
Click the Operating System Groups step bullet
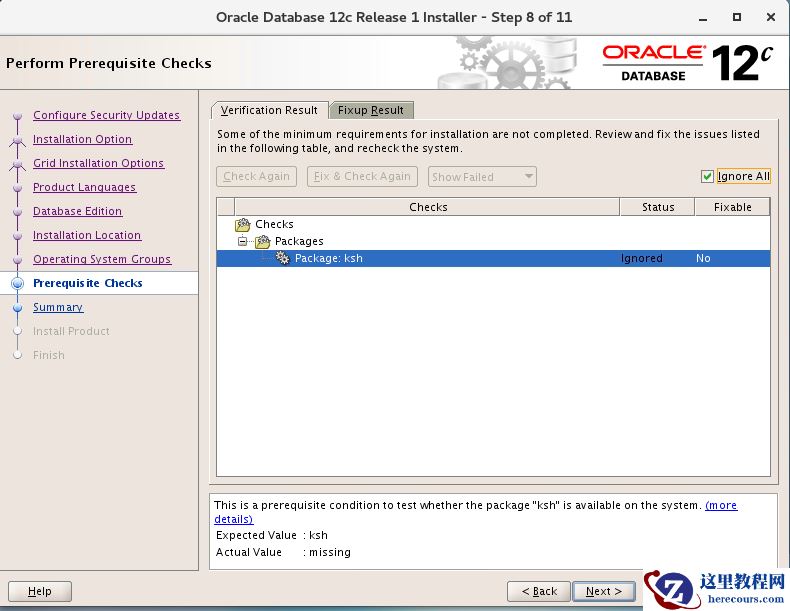coord(18,260)
